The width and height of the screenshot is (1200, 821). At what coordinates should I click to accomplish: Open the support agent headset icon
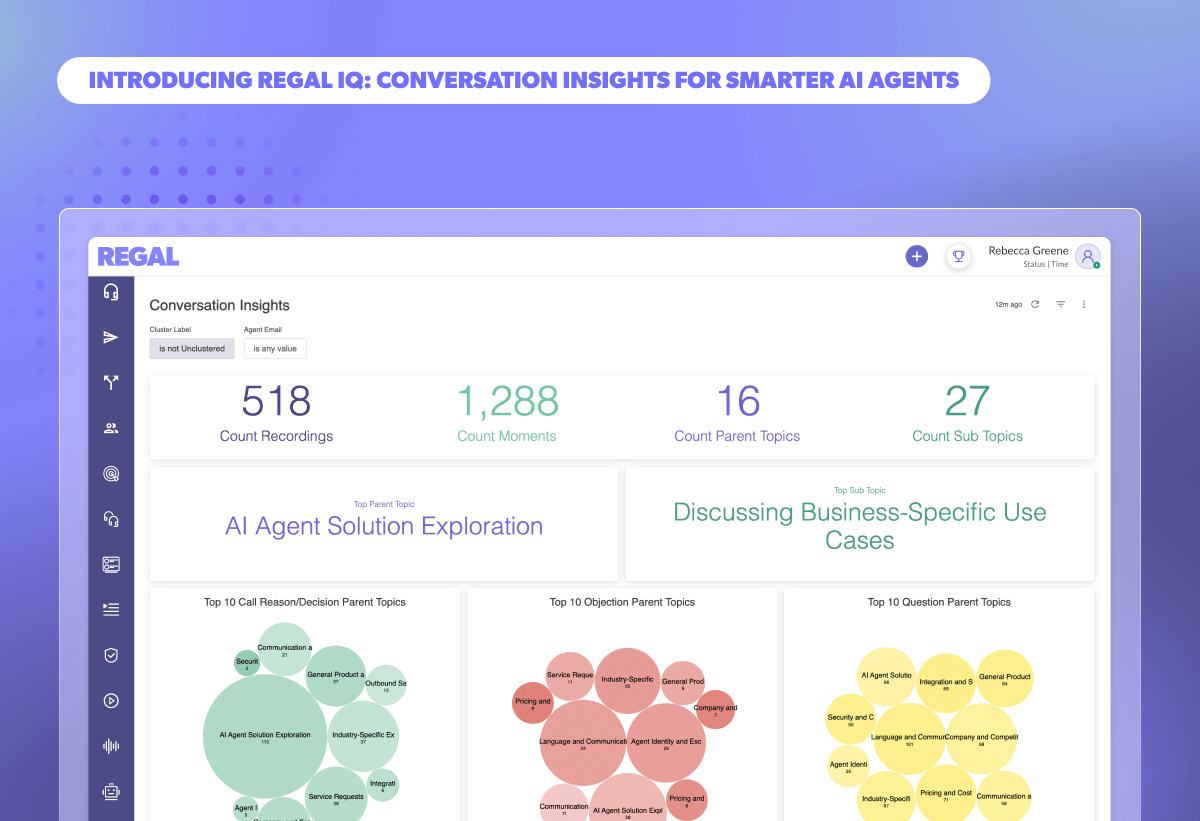pyautogui.click(x=111, y=518)
